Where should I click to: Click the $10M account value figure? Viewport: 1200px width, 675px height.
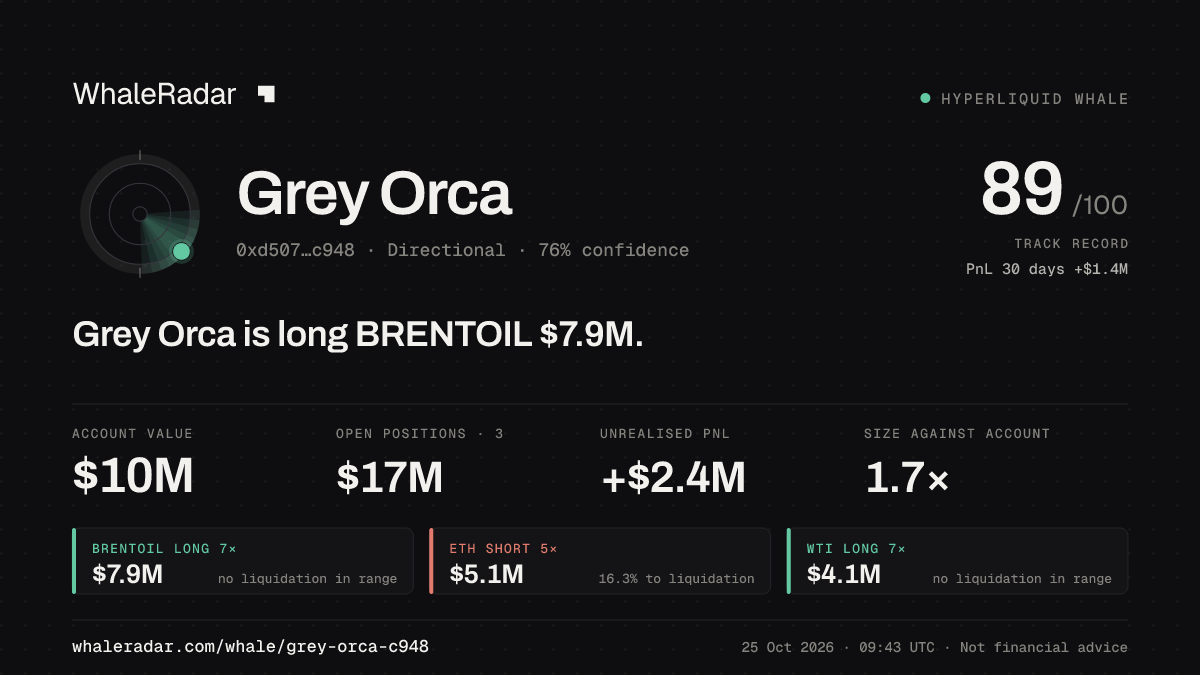tap(133, 477)
